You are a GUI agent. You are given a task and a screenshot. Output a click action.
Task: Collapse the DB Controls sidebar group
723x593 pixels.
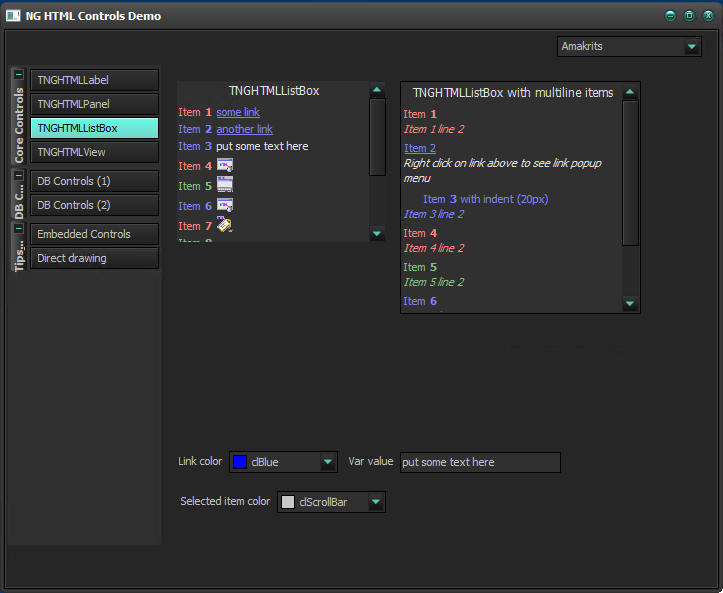[19, 175]
